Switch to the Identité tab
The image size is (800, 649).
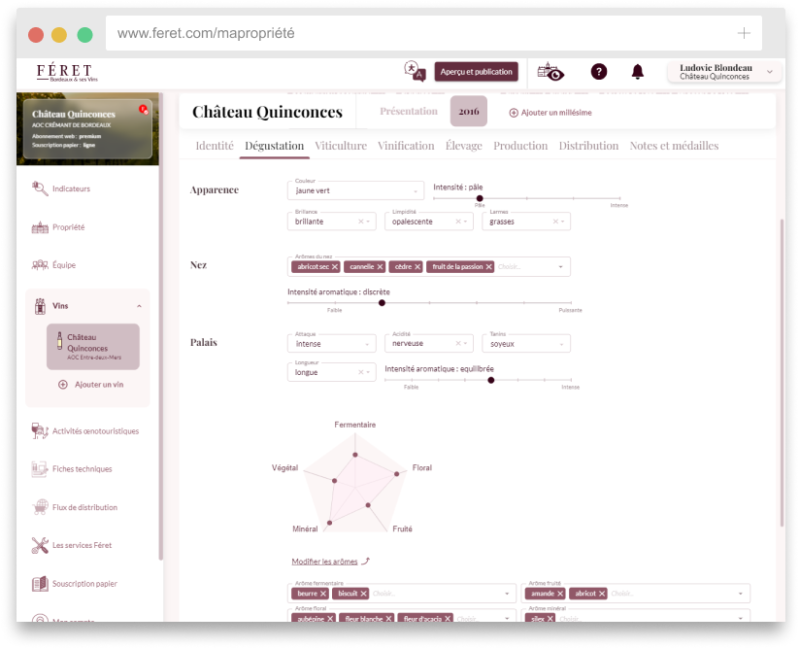pos(214,146)
